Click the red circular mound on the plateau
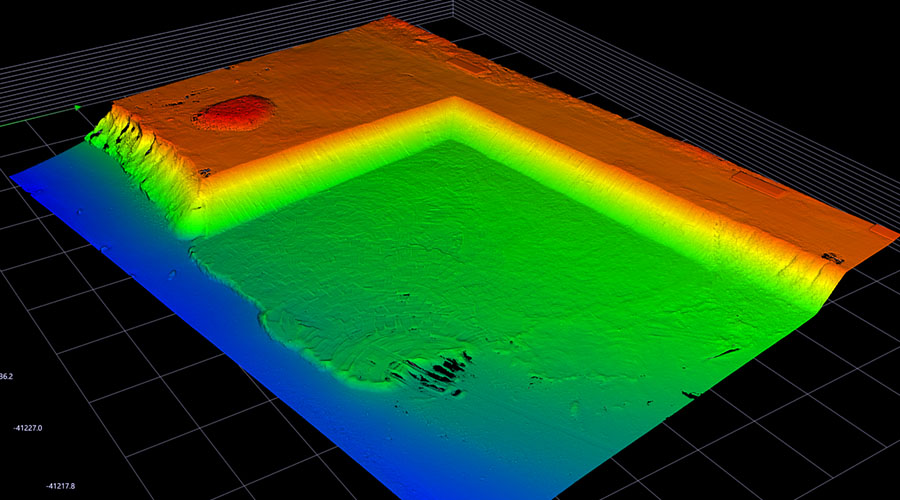 click(234, 112)
